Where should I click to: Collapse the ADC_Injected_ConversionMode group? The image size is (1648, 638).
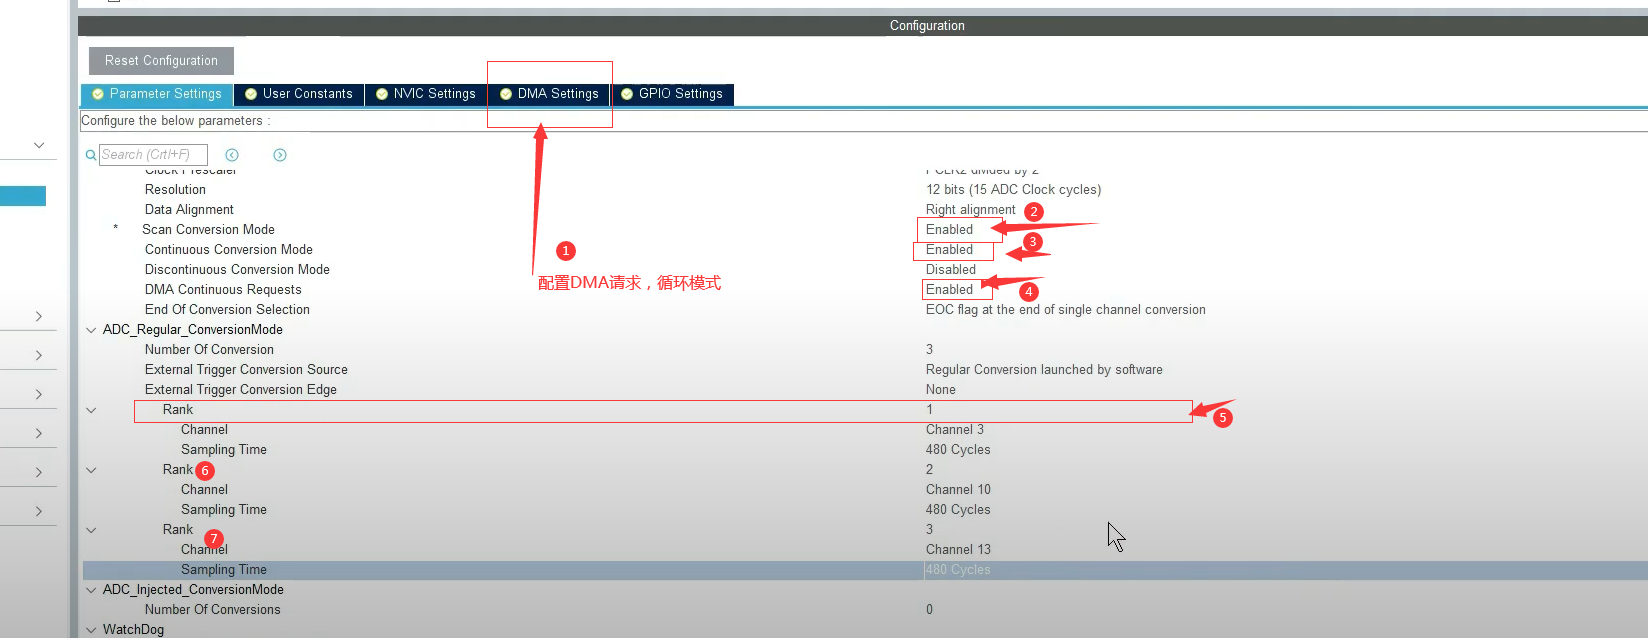coord(91,590)
